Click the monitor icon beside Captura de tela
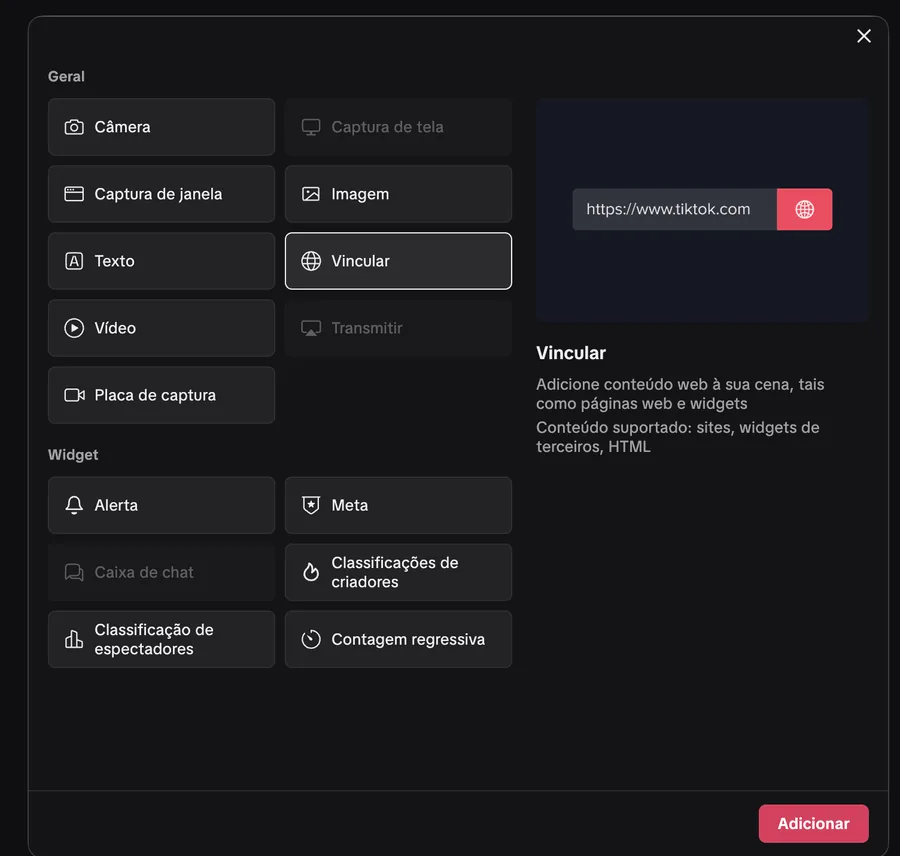Screen dimensions: 900x856 tap(311, 127)
